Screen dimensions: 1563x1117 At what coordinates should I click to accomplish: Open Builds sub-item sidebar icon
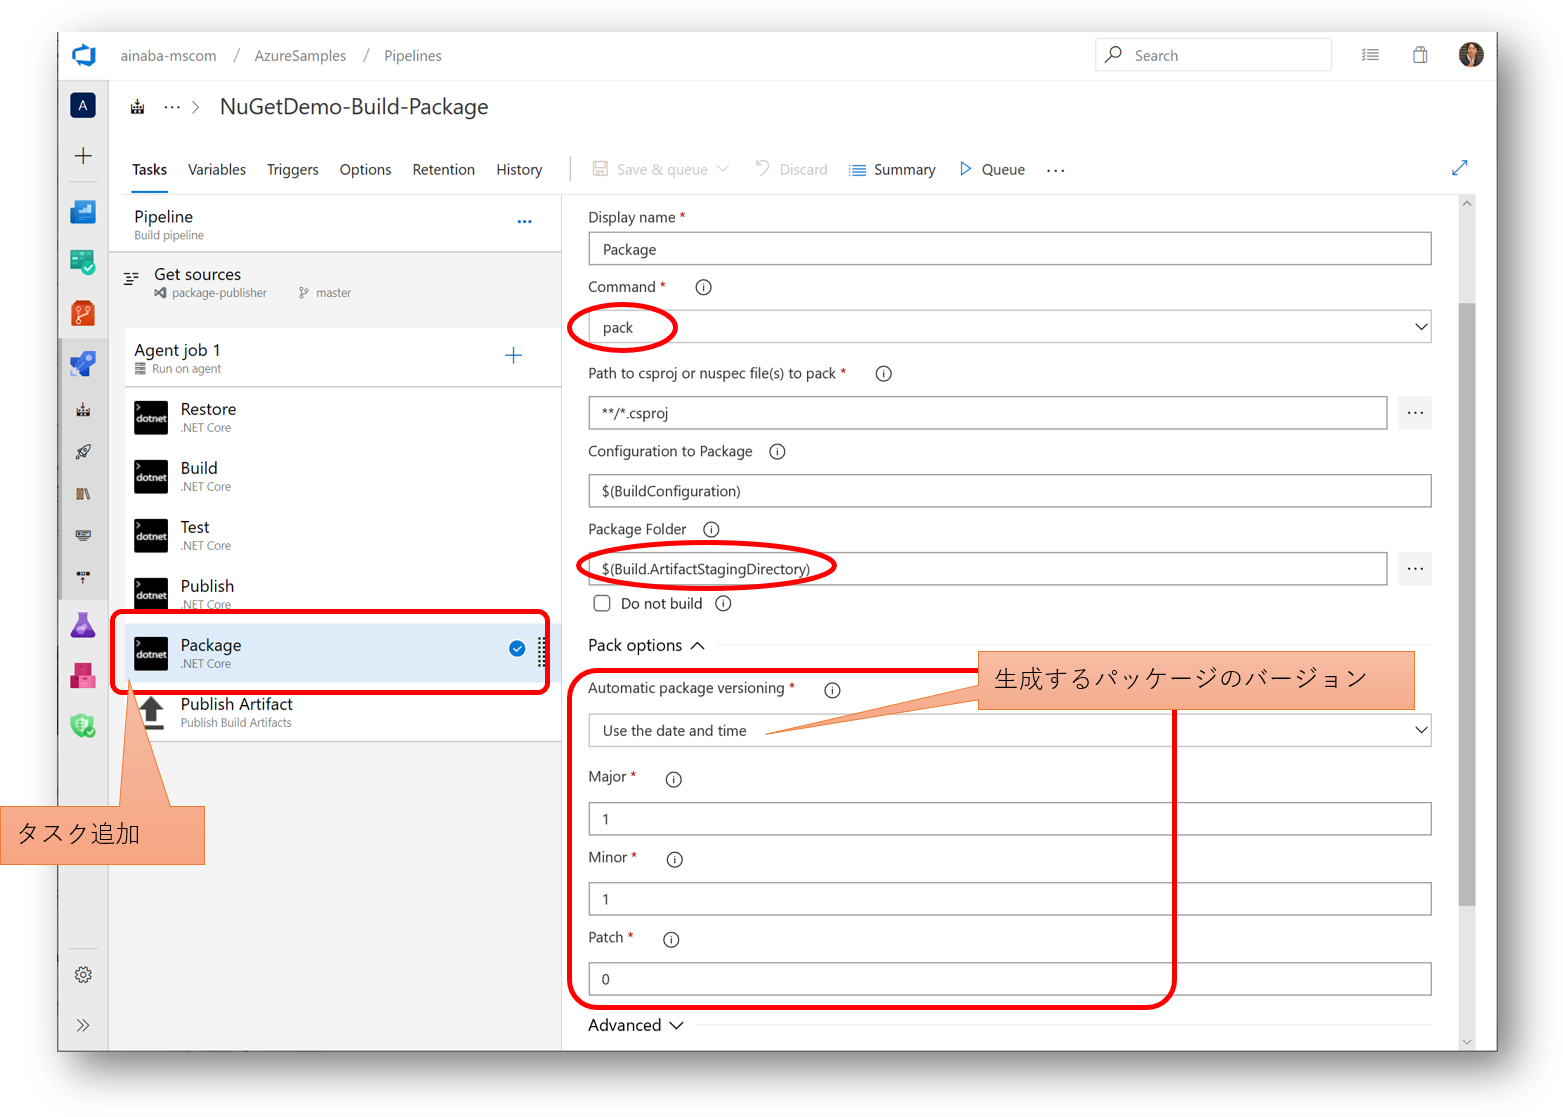(83, 410)
